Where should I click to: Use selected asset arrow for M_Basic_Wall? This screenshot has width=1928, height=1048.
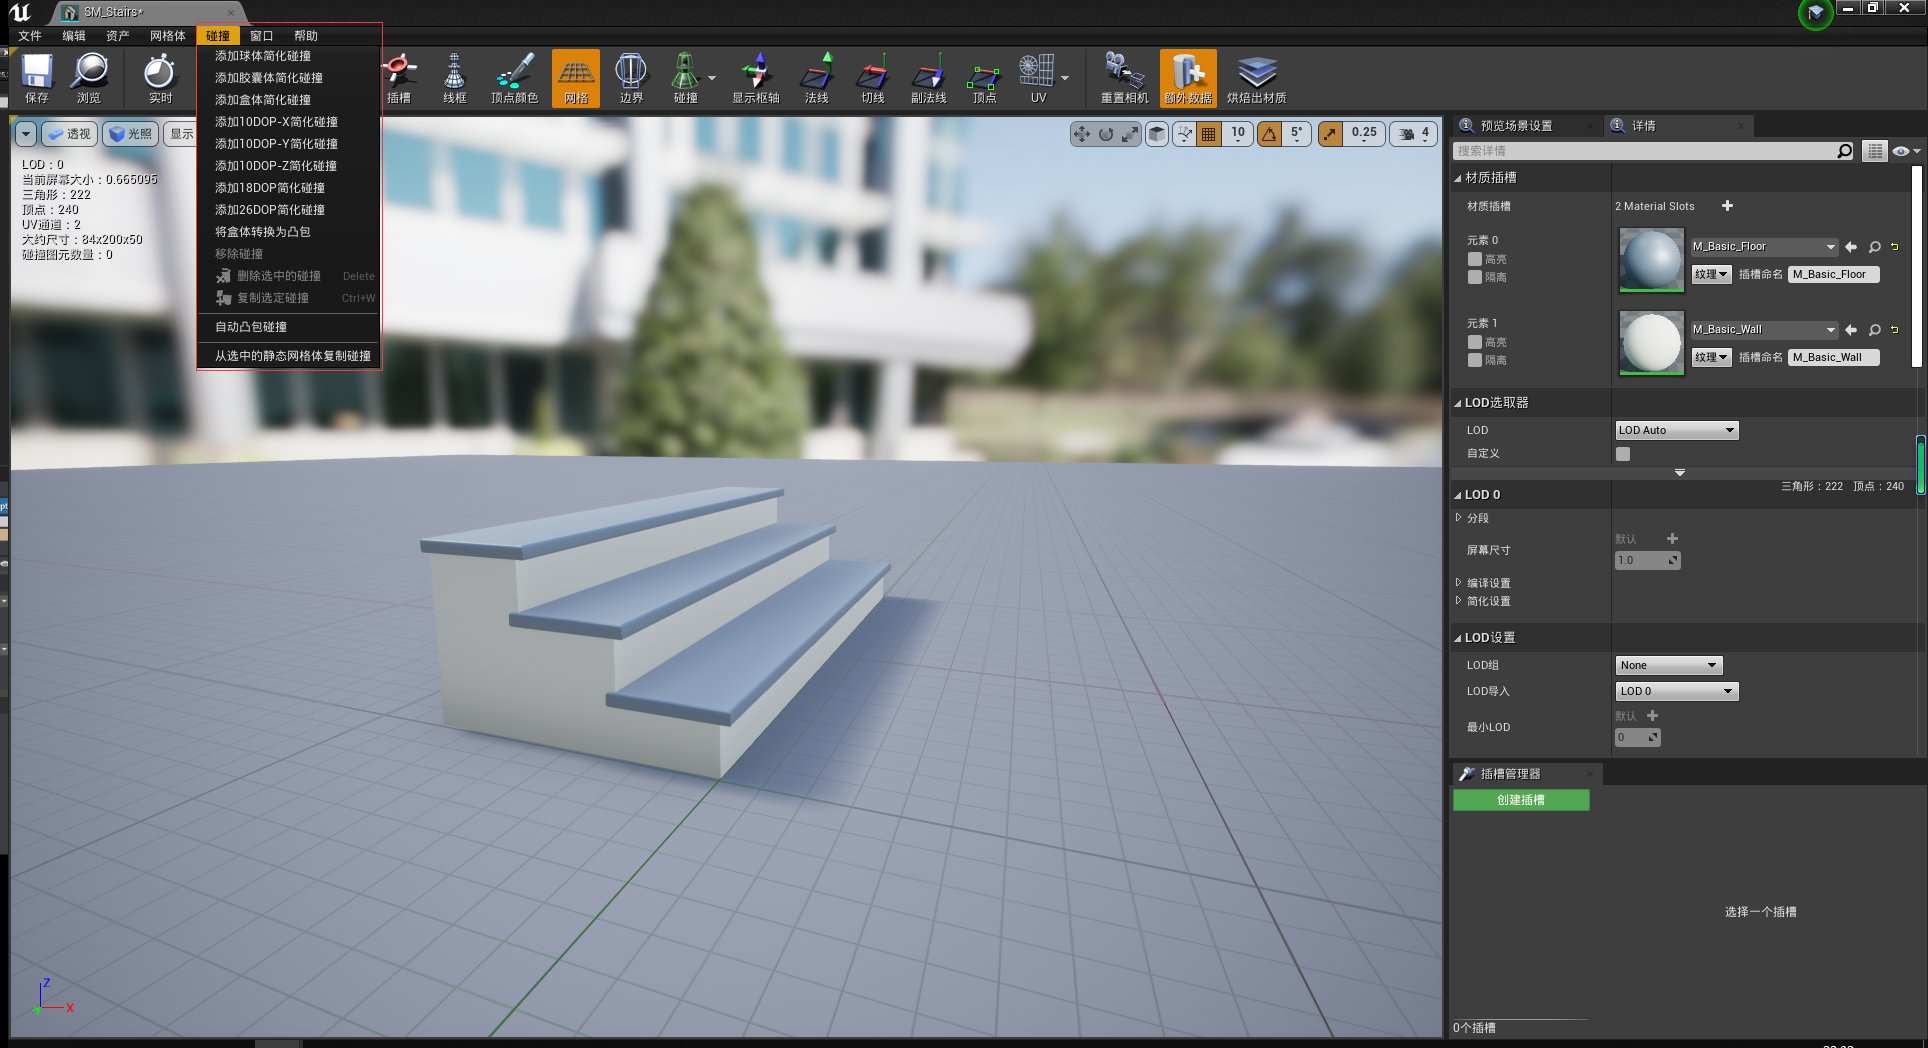click(x=1851, y=330)
